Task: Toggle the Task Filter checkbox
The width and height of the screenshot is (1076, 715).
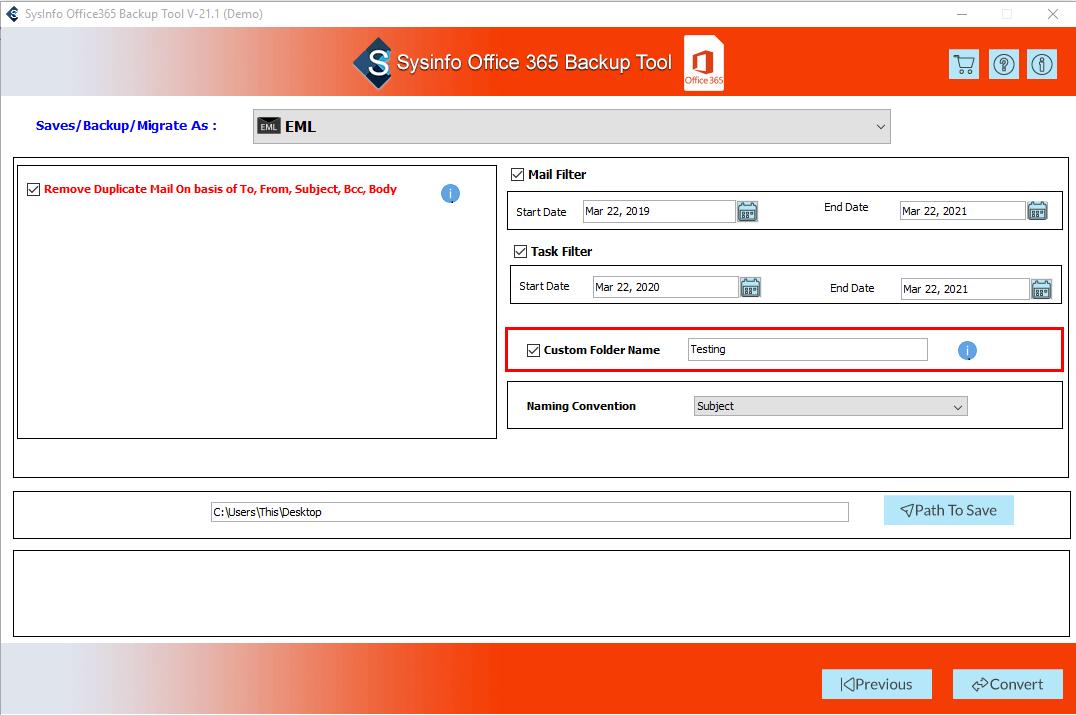Action: pyautogui.click(x=520, y=252)
